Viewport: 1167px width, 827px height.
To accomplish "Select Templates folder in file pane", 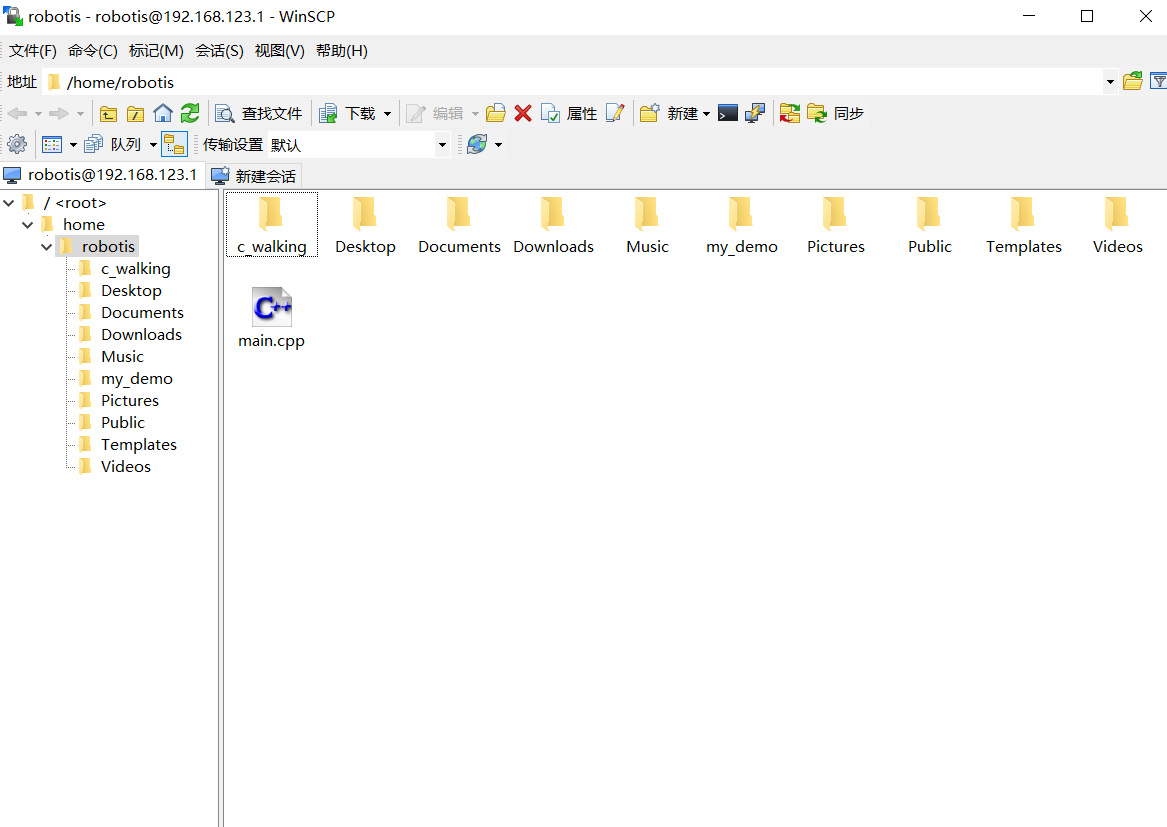I will pos(1024,225).
